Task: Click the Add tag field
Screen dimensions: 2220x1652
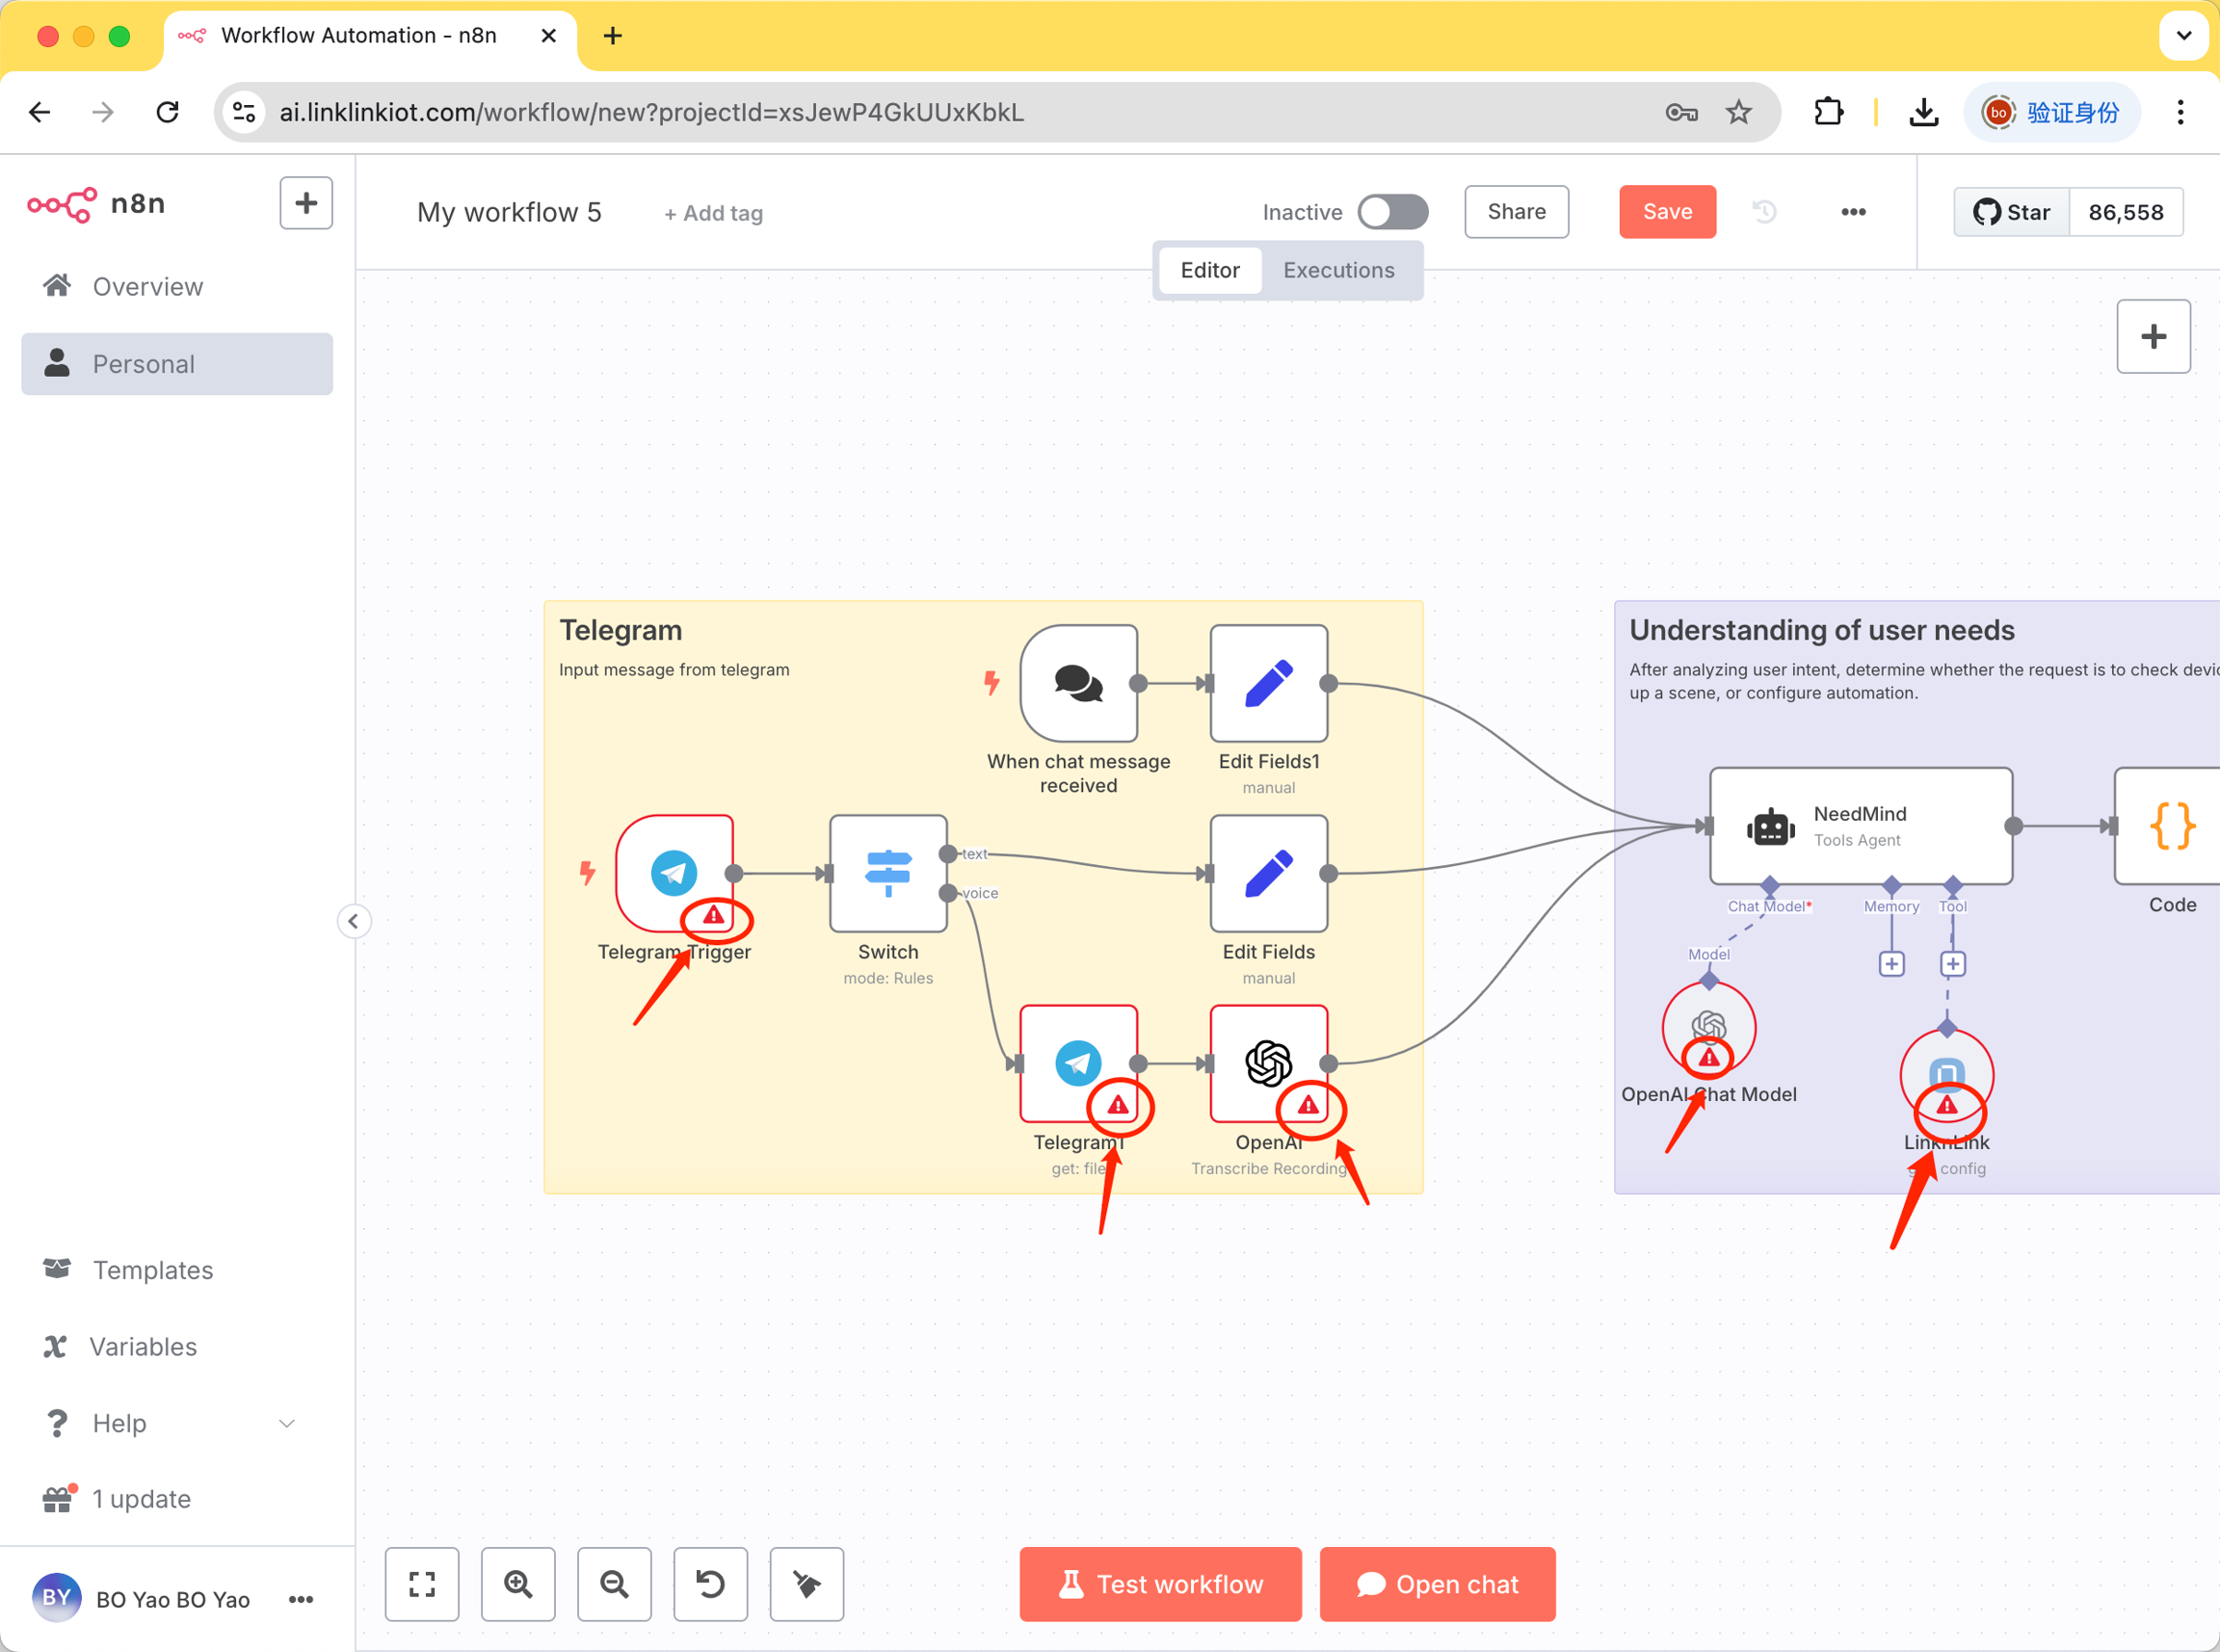Action: pos(714,213)
